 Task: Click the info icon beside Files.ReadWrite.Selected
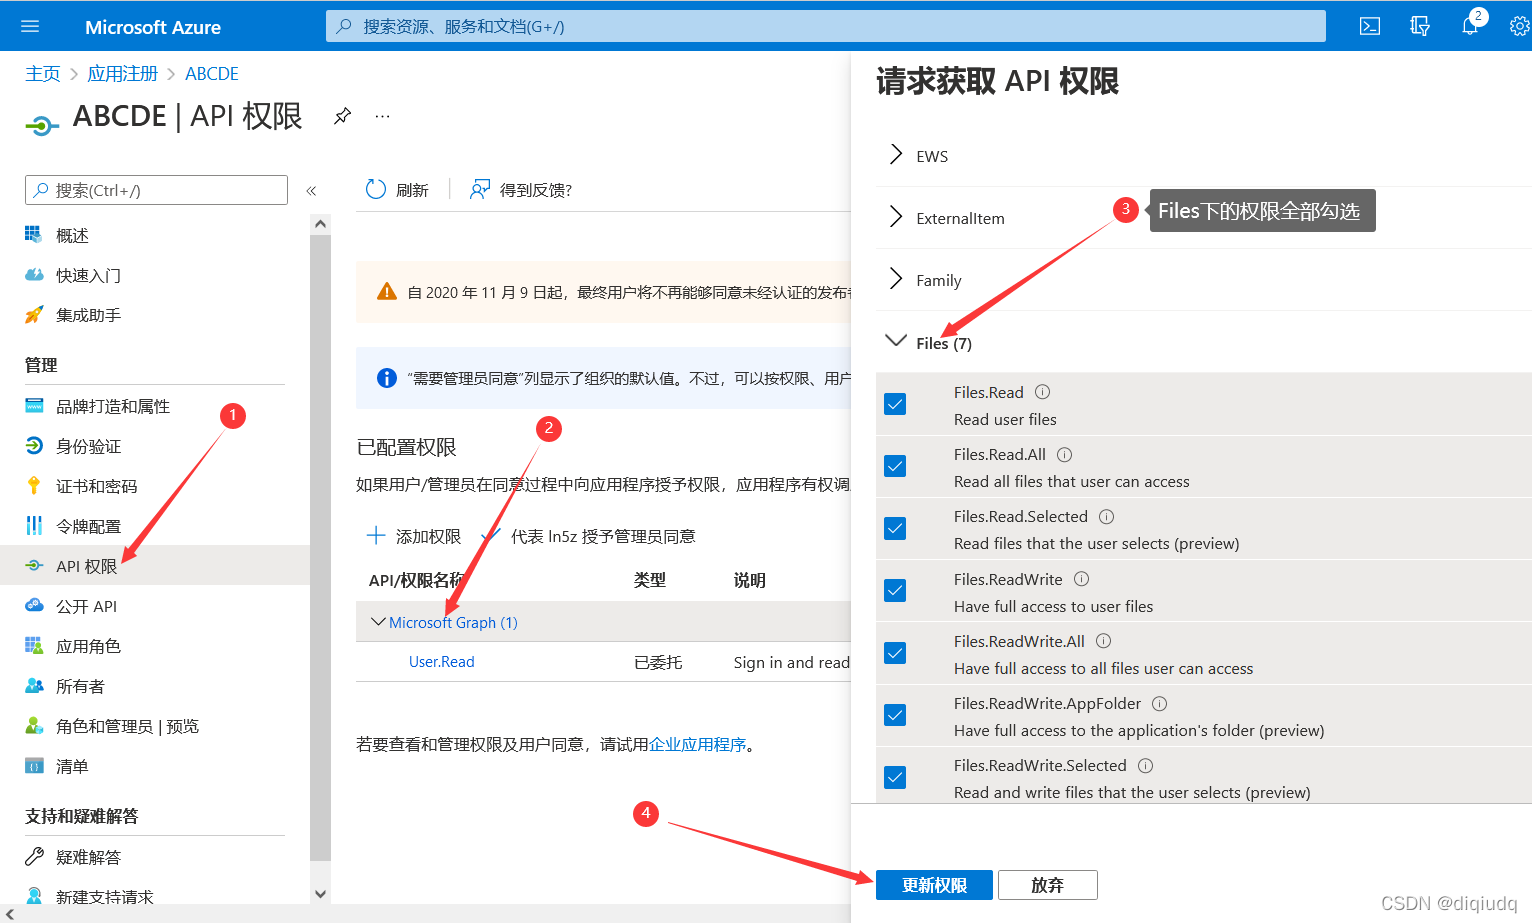[1145, 766]
